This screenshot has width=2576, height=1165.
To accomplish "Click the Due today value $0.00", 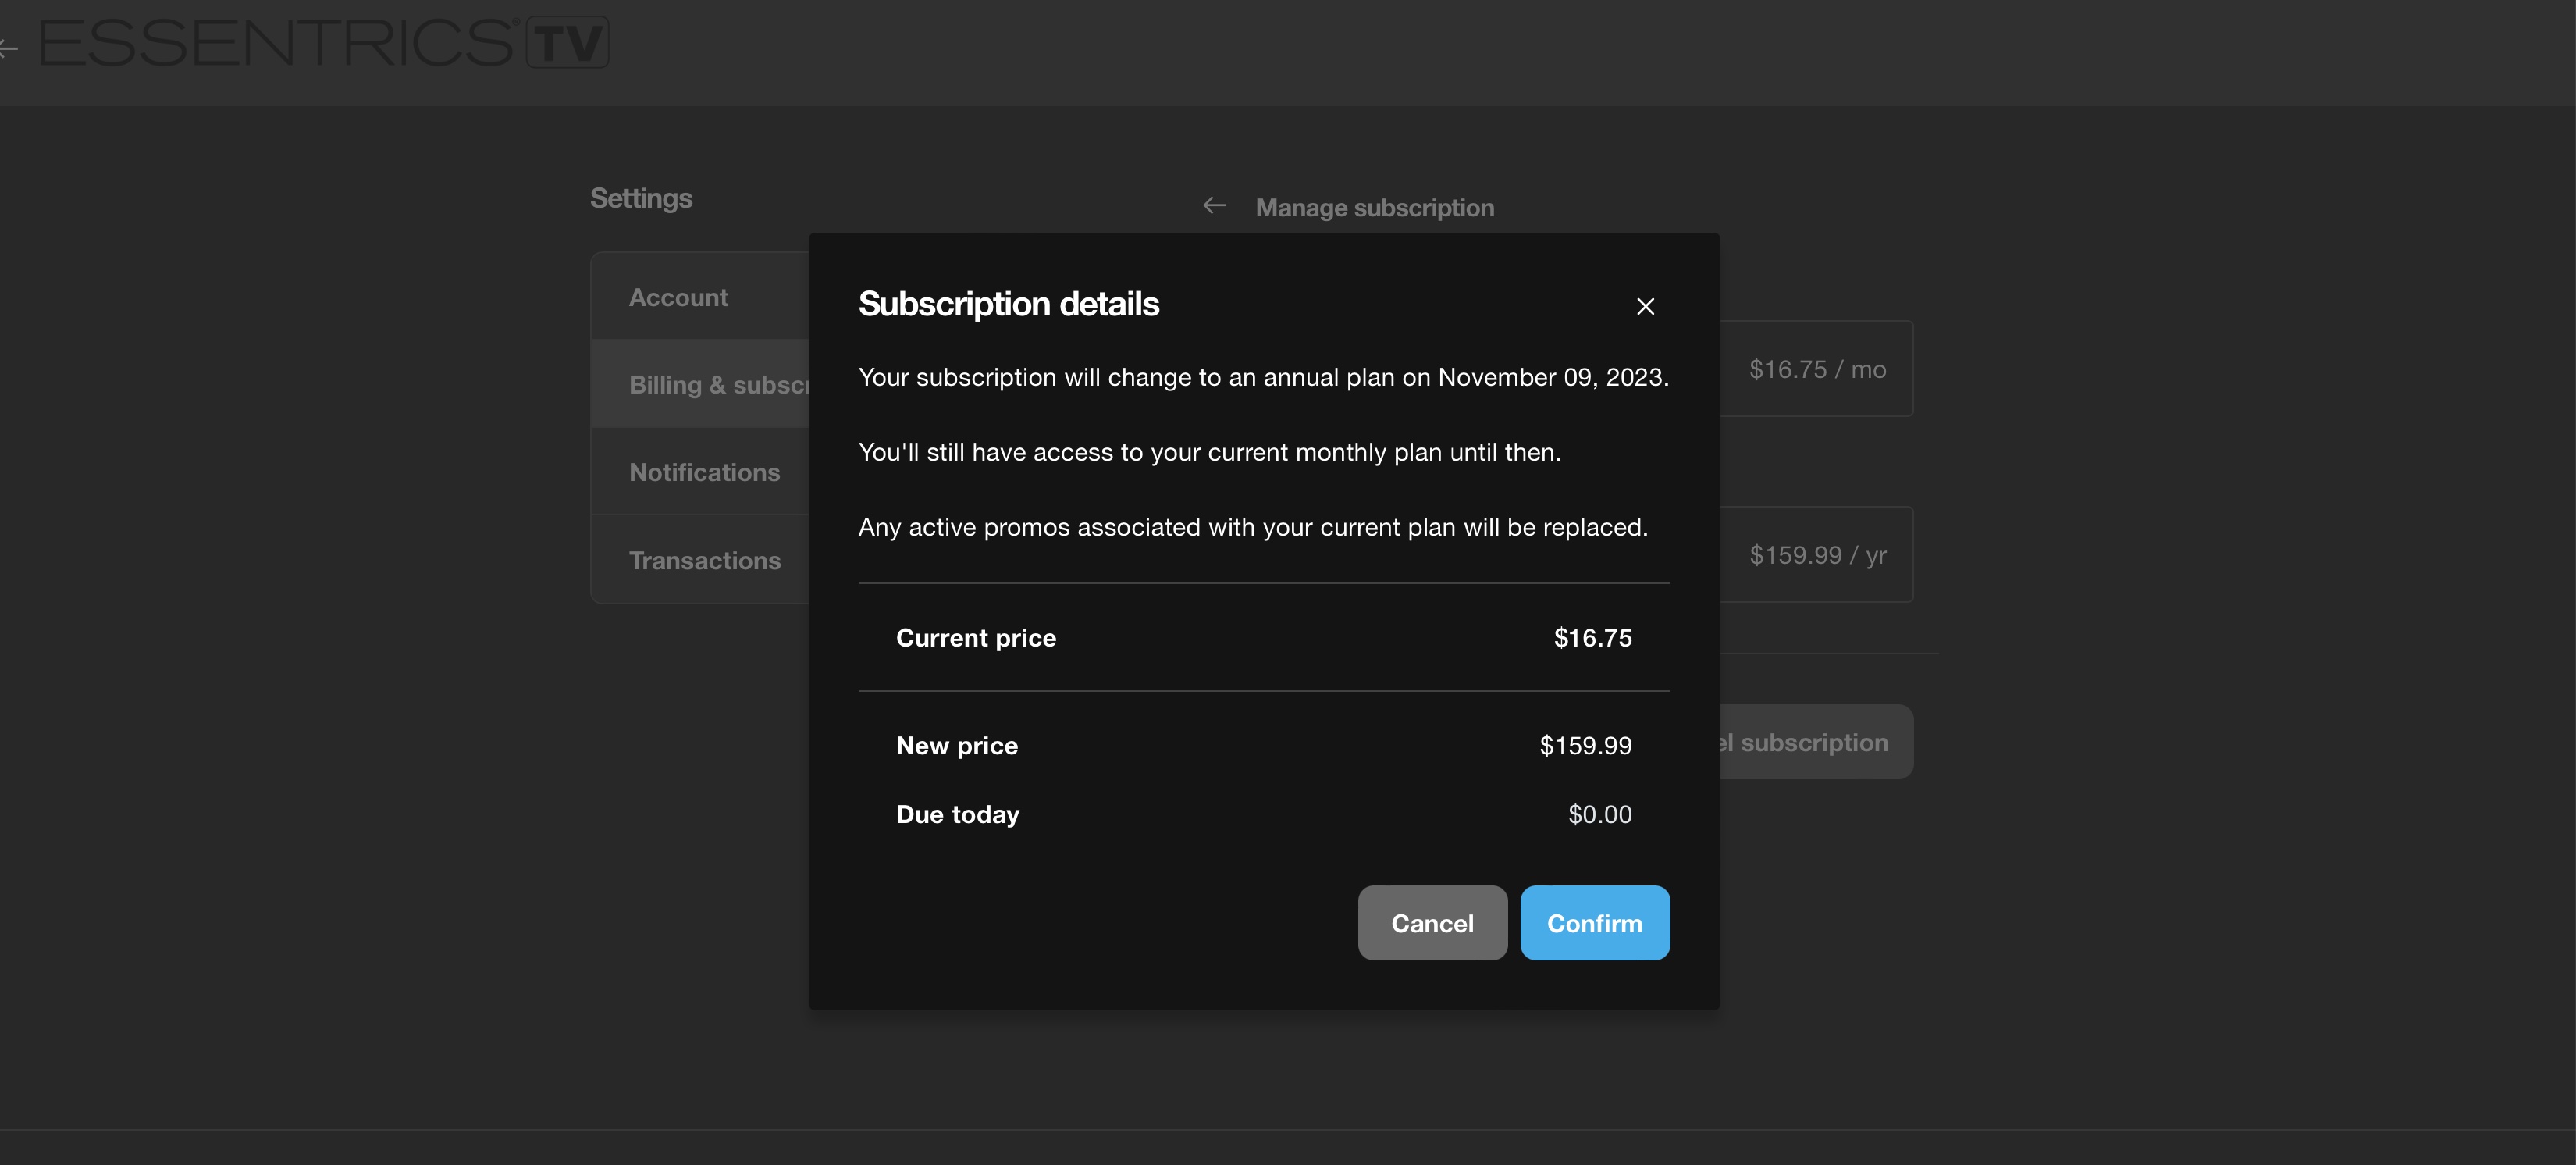I will [1599, 815].
